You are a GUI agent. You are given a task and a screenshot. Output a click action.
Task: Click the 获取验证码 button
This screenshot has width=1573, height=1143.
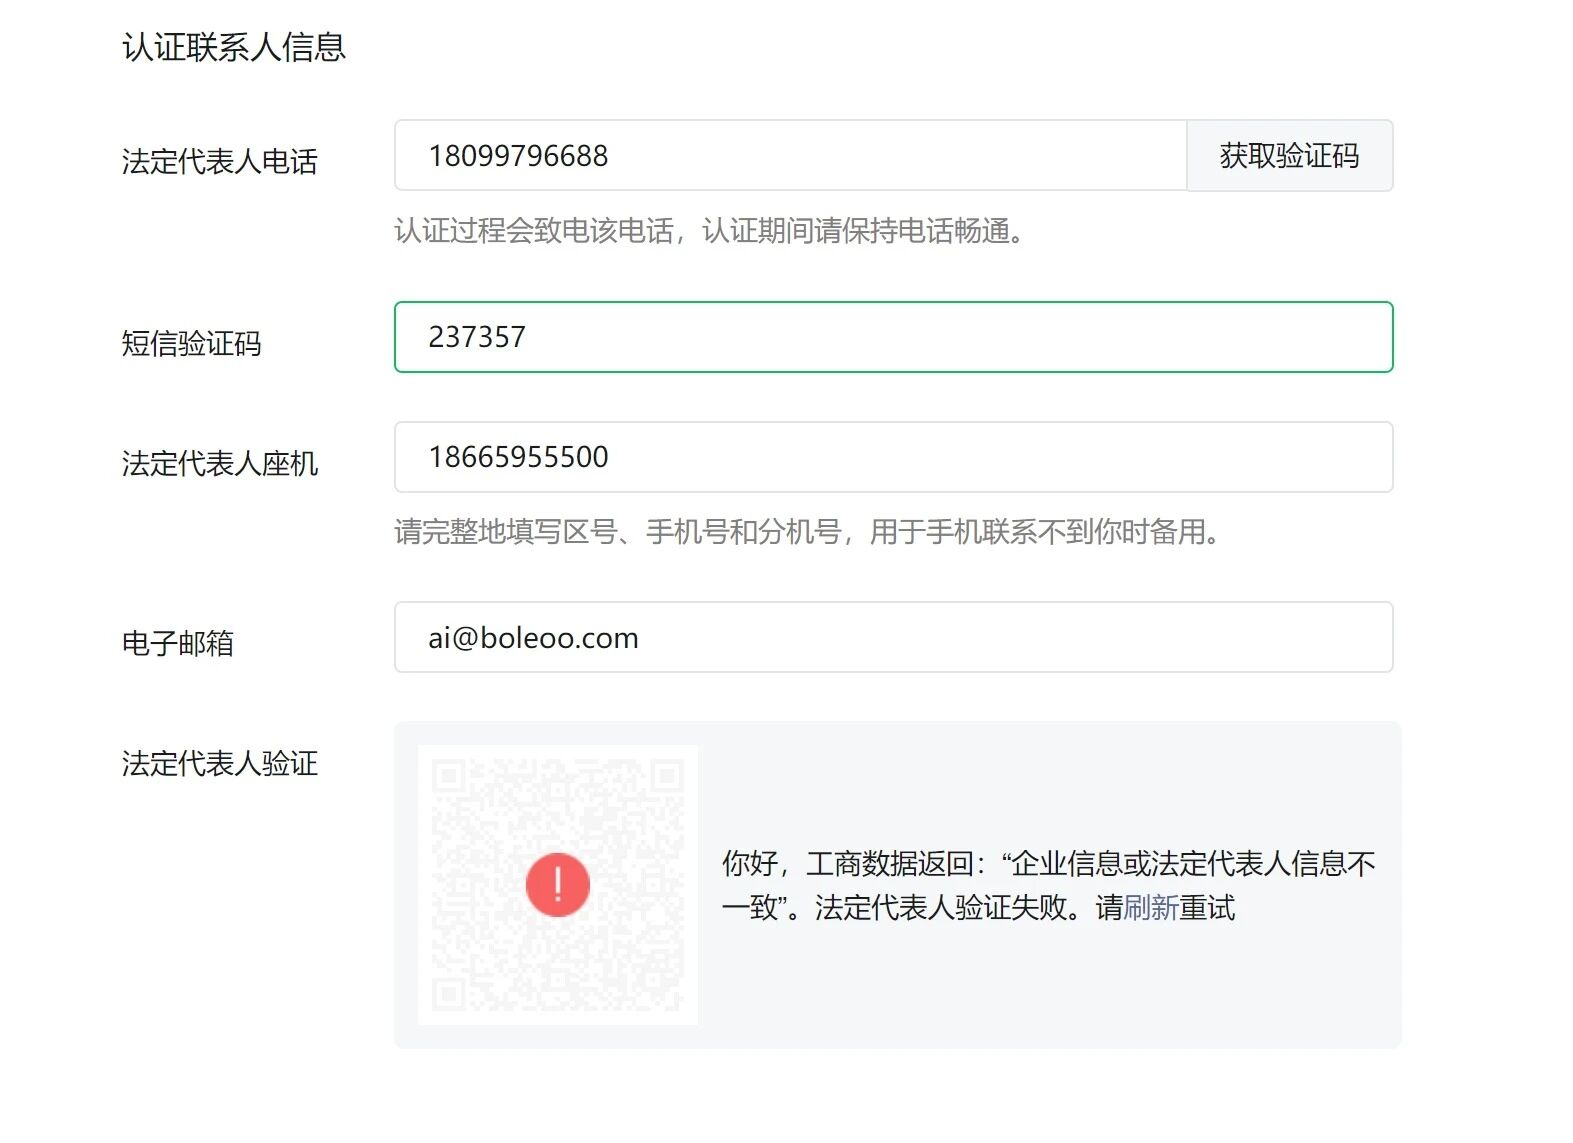[x=1289, y=156]
